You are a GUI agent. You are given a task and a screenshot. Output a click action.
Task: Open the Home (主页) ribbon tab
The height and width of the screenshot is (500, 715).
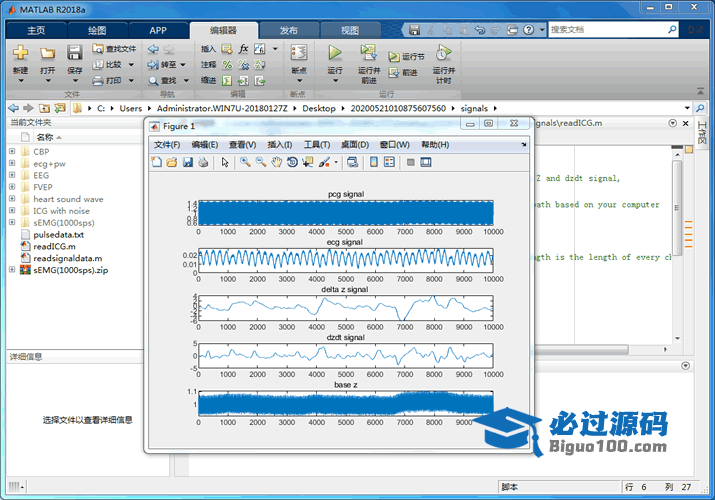pos(36,31)
